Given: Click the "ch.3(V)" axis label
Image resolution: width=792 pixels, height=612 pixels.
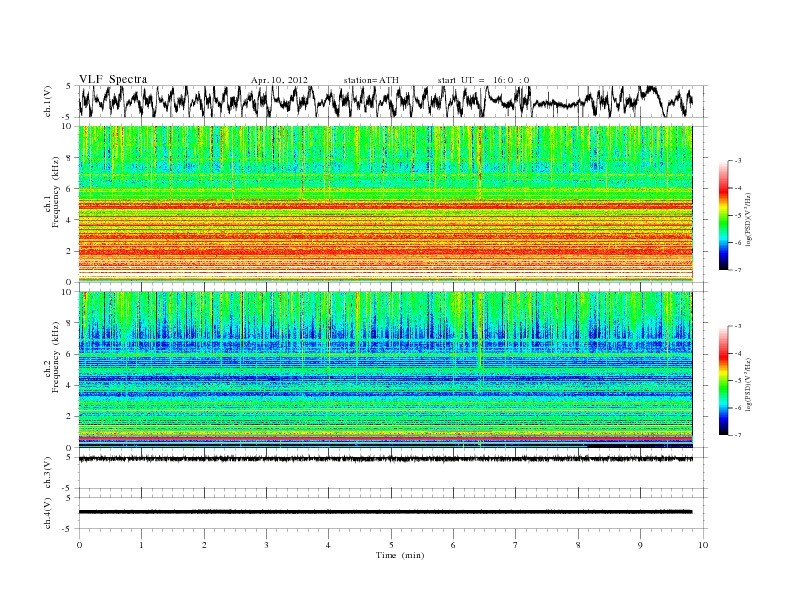Looking at the screenshot, I should (x=48, y=473).
